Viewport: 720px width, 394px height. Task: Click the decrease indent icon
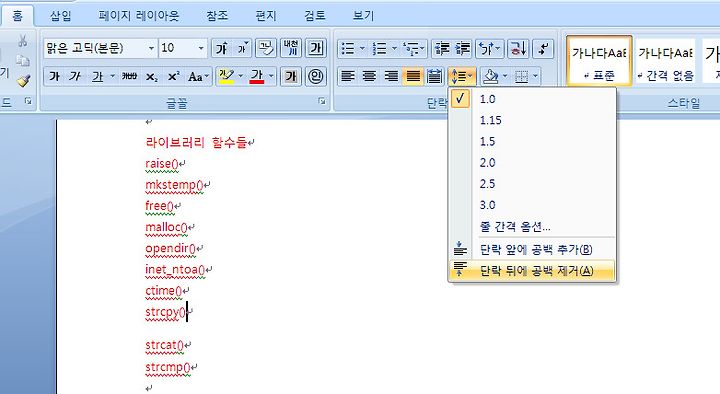tap(442, 48)
